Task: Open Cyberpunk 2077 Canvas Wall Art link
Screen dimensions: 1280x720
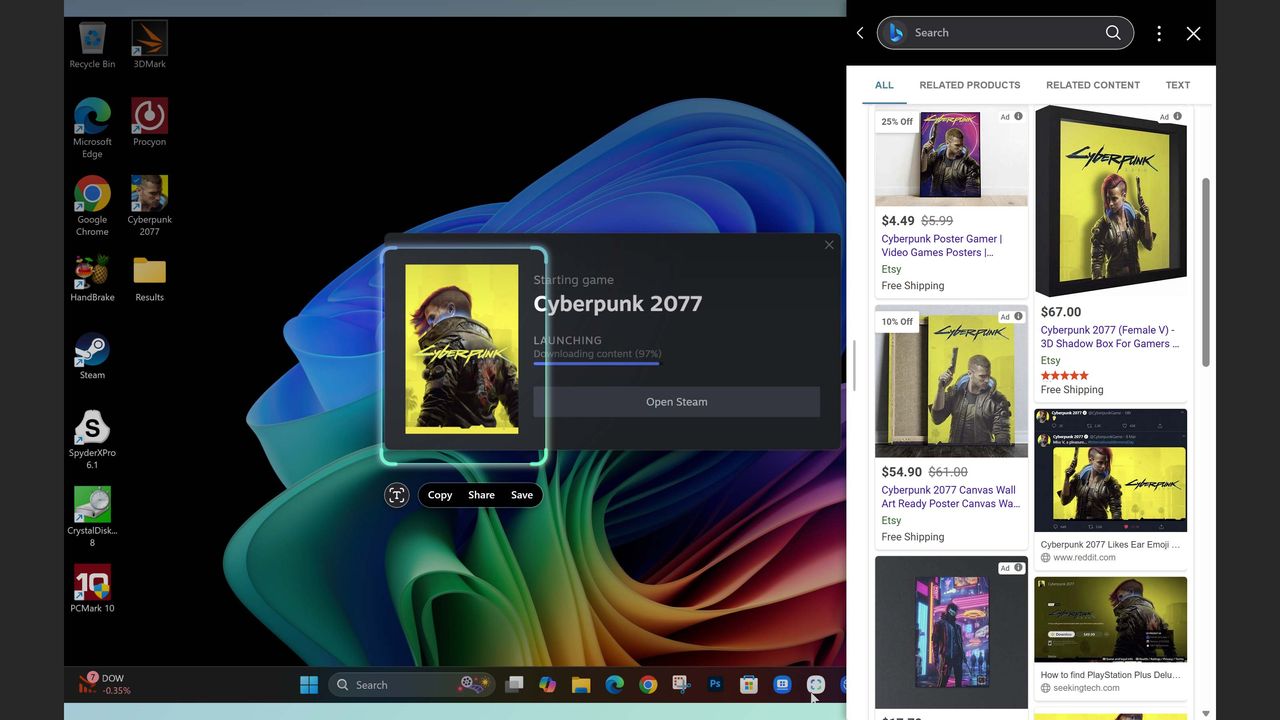Action: [x=950, y=497]
